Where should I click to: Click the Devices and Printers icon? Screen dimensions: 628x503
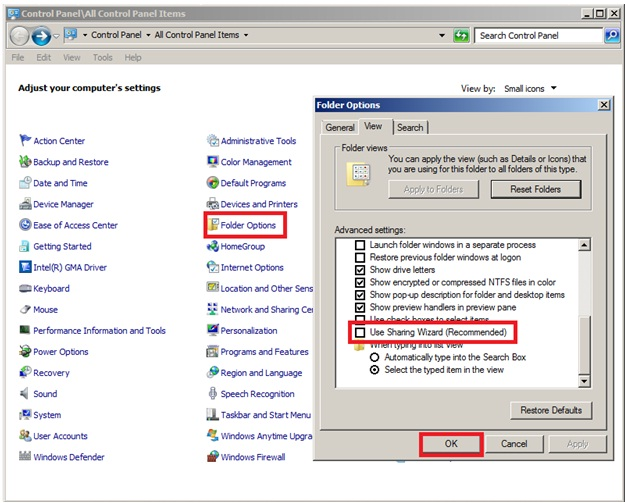pos(212,203)
